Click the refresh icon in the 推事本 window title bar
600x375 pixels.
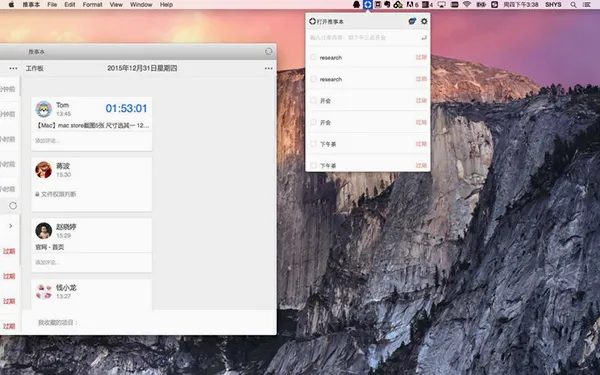269,51
